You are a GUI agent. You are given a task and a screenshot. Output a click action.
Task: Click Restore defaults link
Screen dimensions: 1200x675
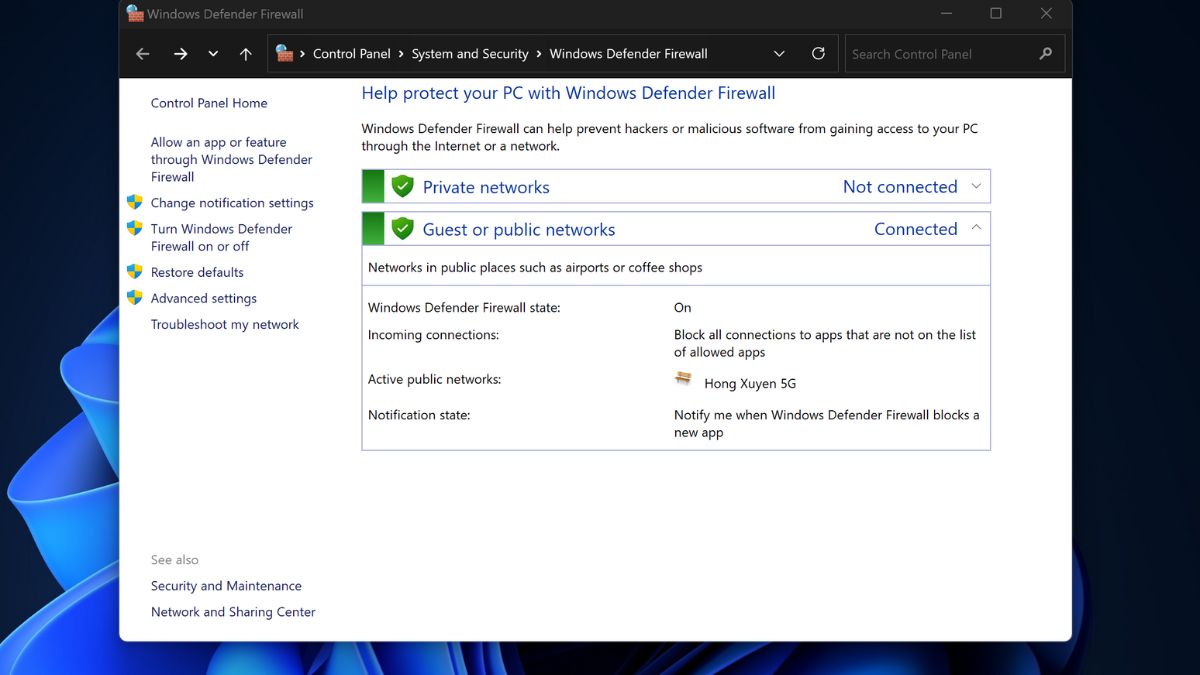coord(197,272)
